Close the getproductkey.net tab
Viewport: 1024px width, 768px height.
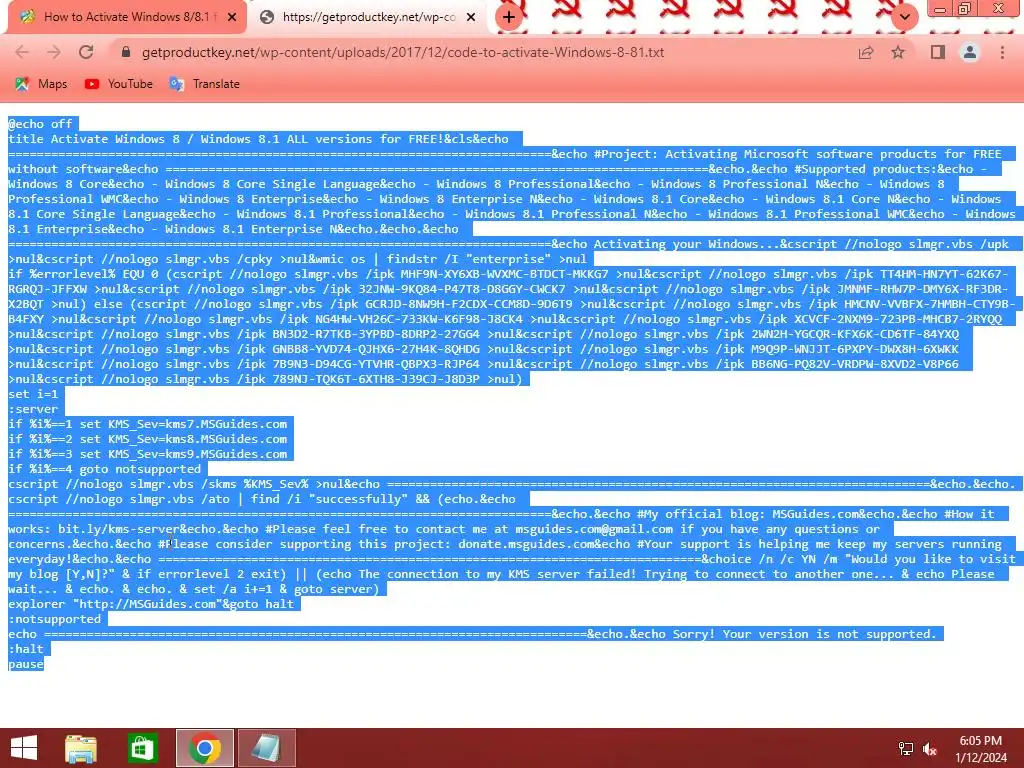pos(471,17)
